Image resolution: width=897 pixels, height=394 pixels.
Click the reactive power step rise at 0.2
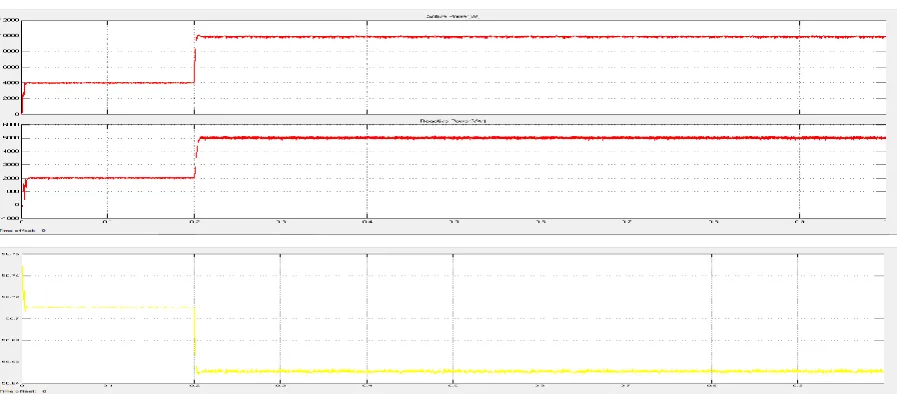(x=196, y=157)
